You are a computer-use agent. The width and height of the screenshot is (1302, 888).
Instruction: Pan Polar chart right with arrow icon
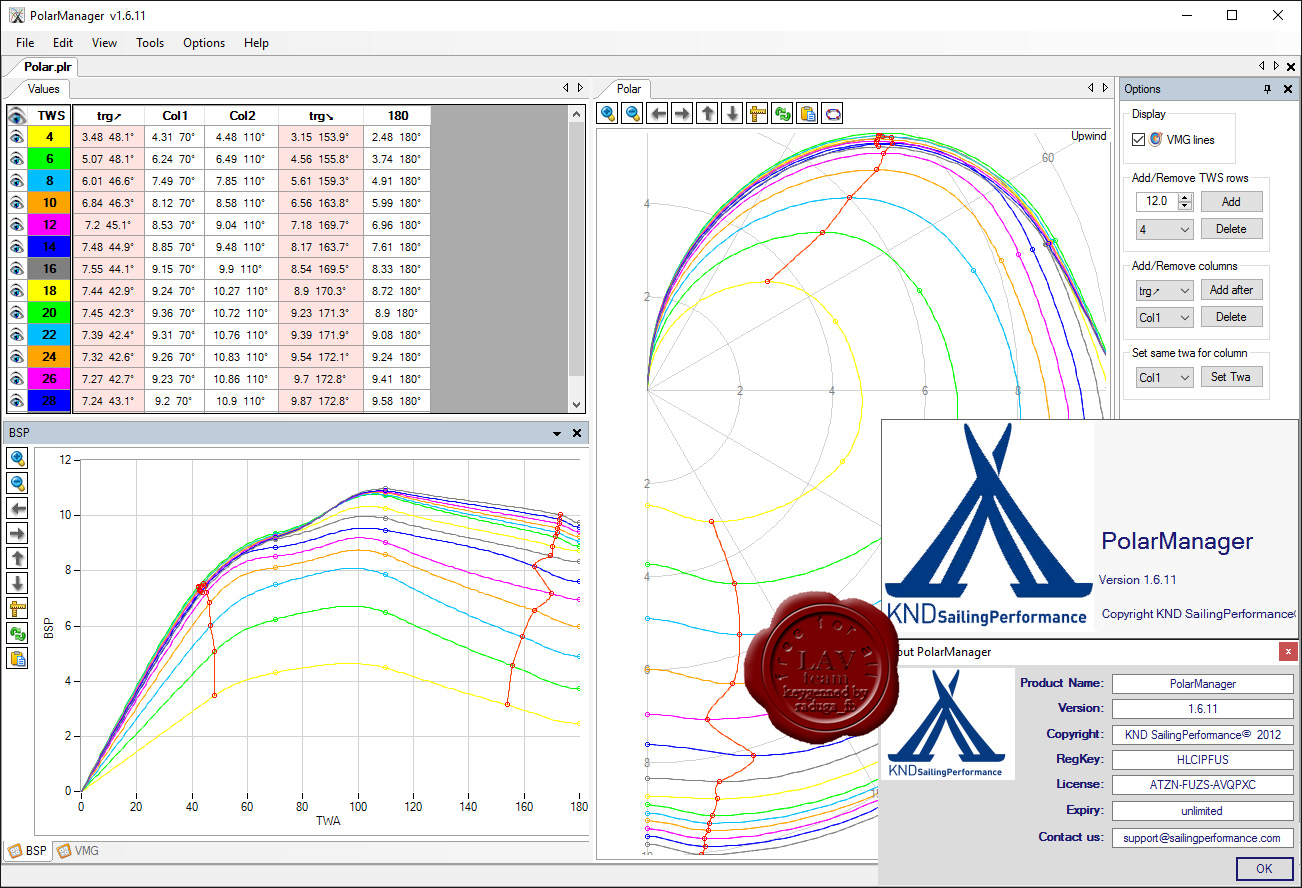point(682,113)
